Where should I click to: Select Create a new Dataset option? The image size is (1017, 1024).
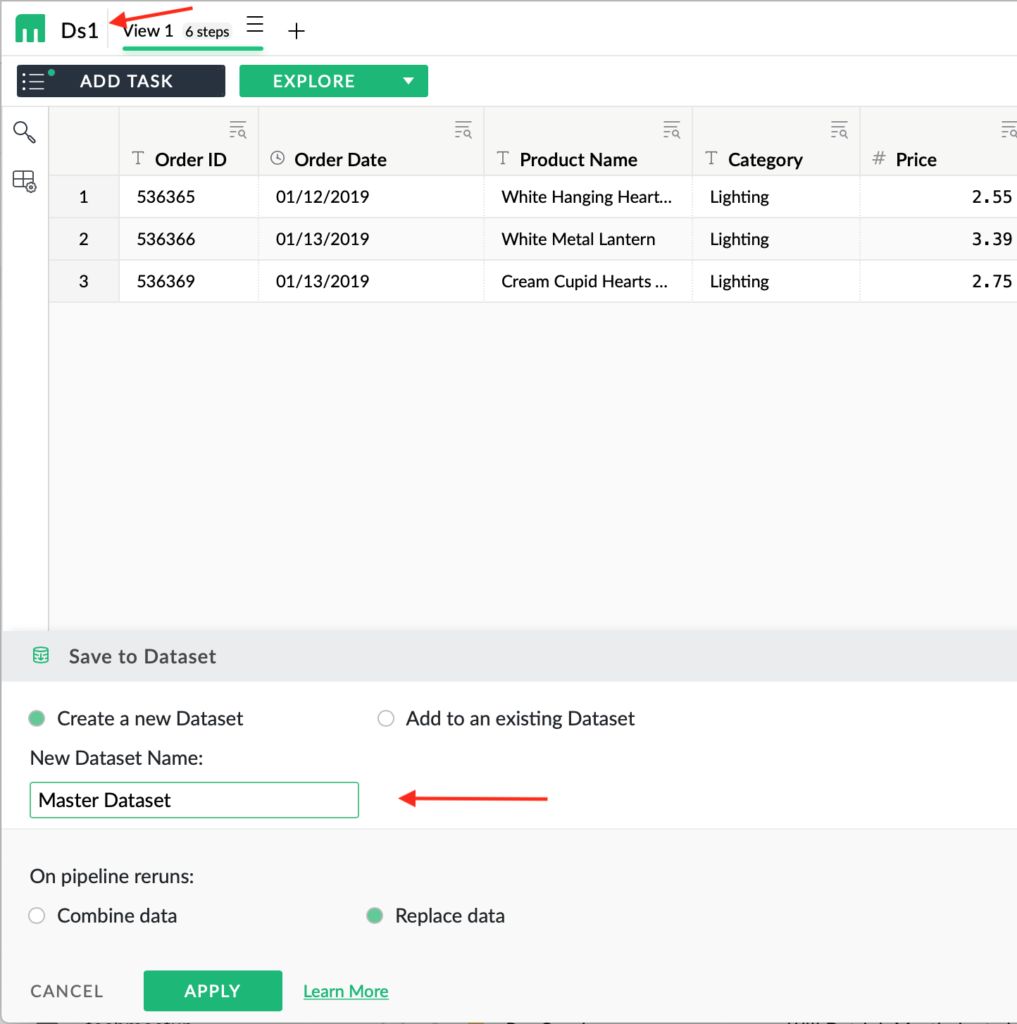point(37,718)
